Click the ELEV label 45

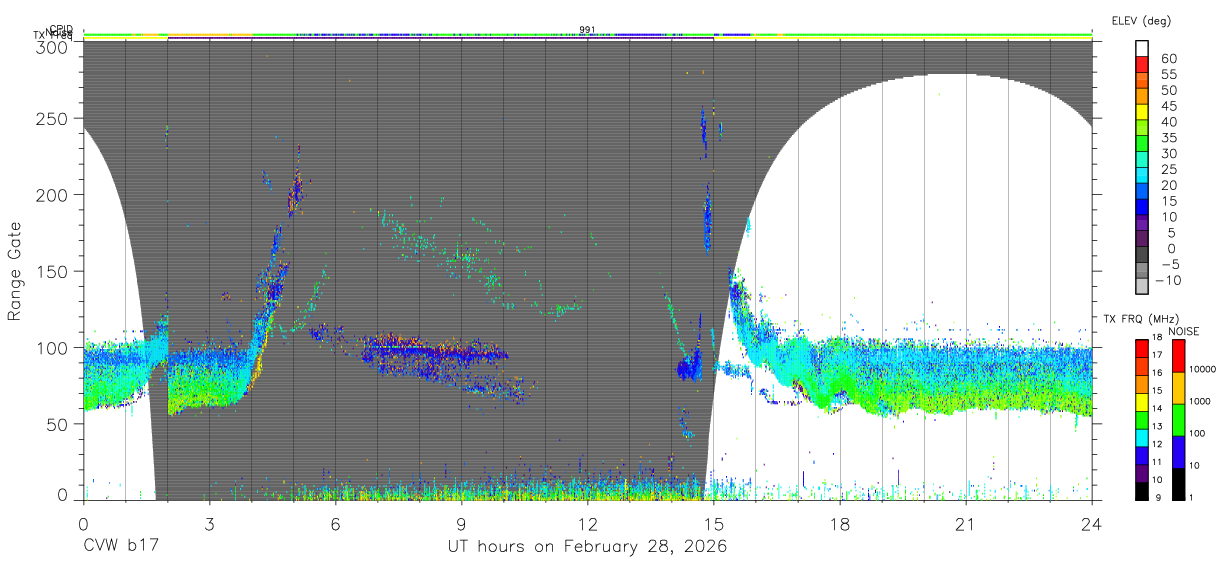(x=1170, y=106)
